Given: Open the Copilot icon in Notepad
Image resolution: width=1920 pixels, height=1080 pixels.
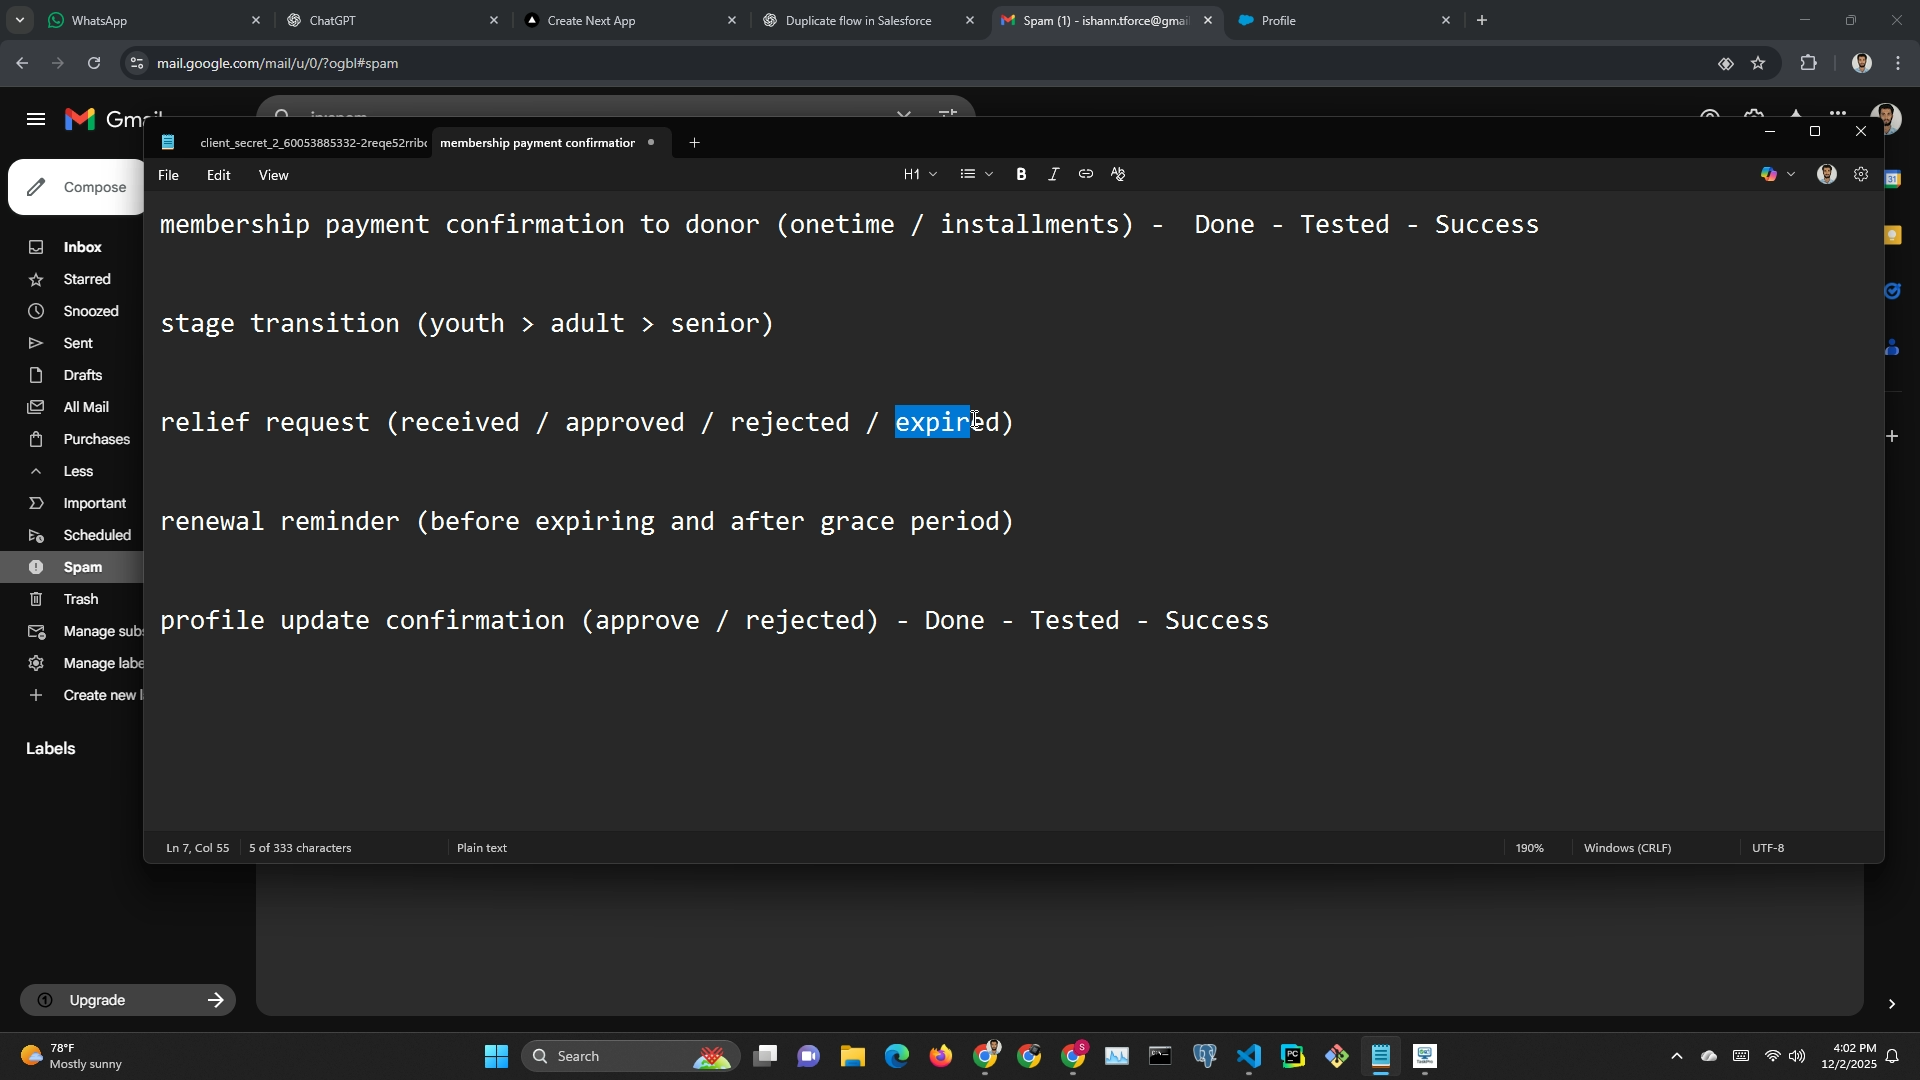Looking at the screenshot, I should pos(1769,175).
